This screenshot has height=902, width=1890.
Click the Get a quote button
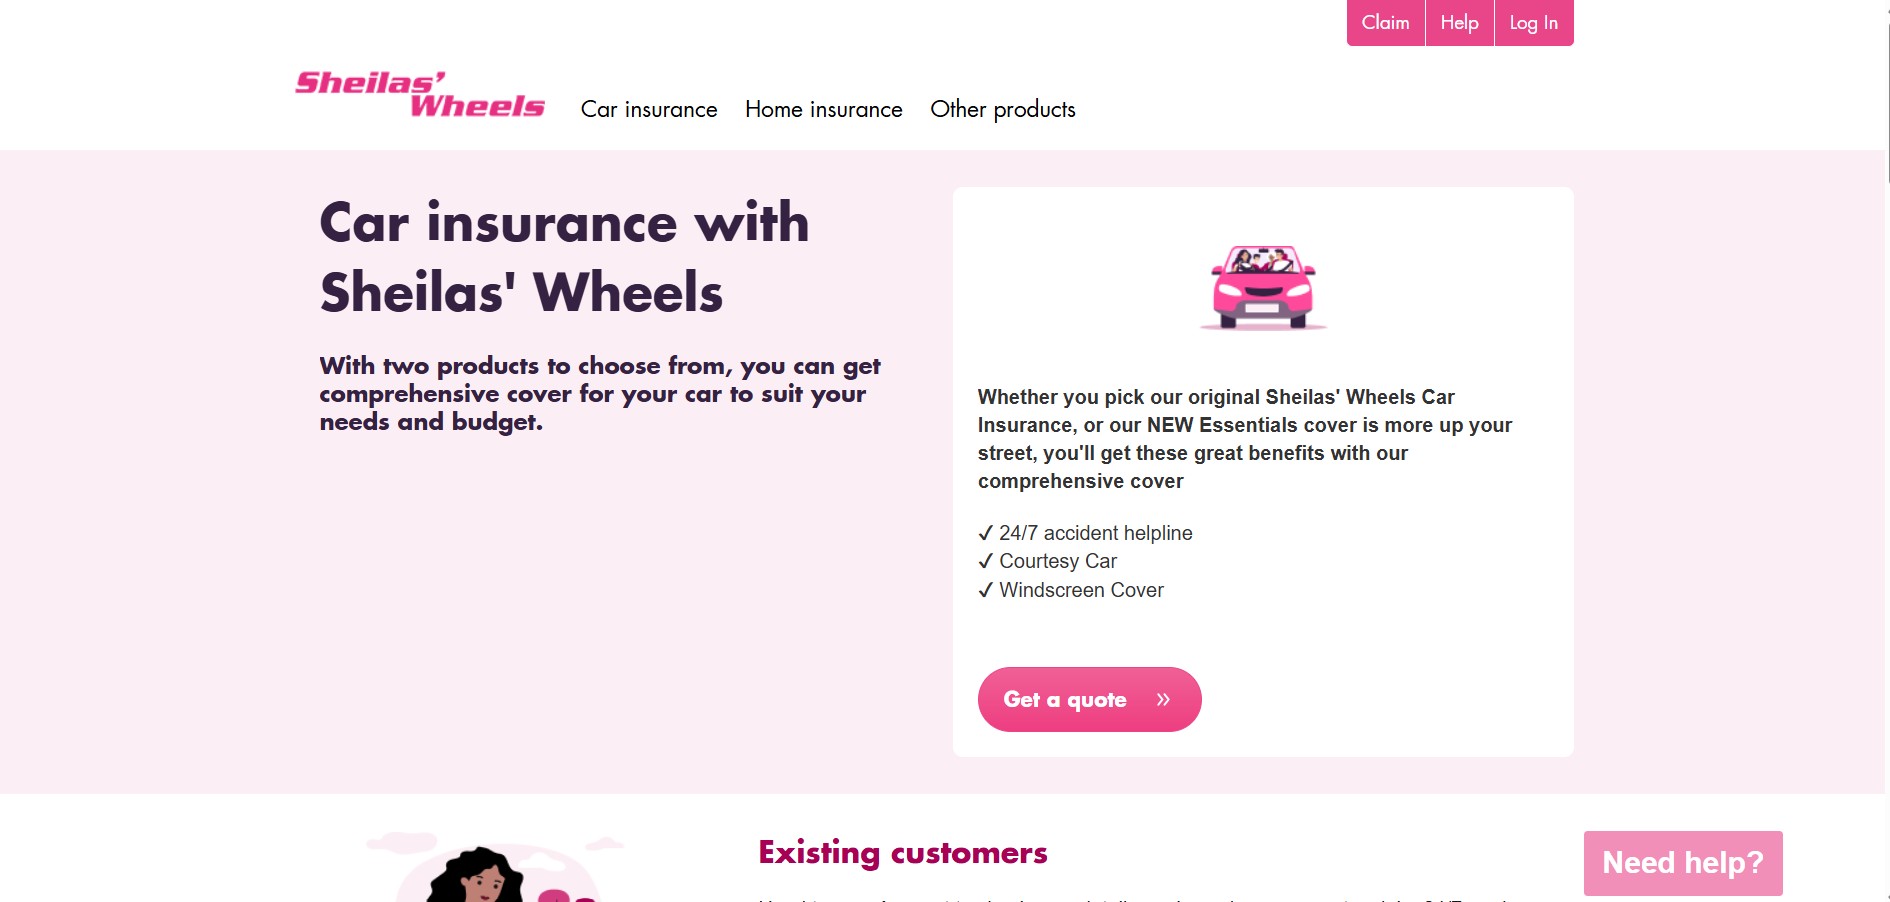1089,699
